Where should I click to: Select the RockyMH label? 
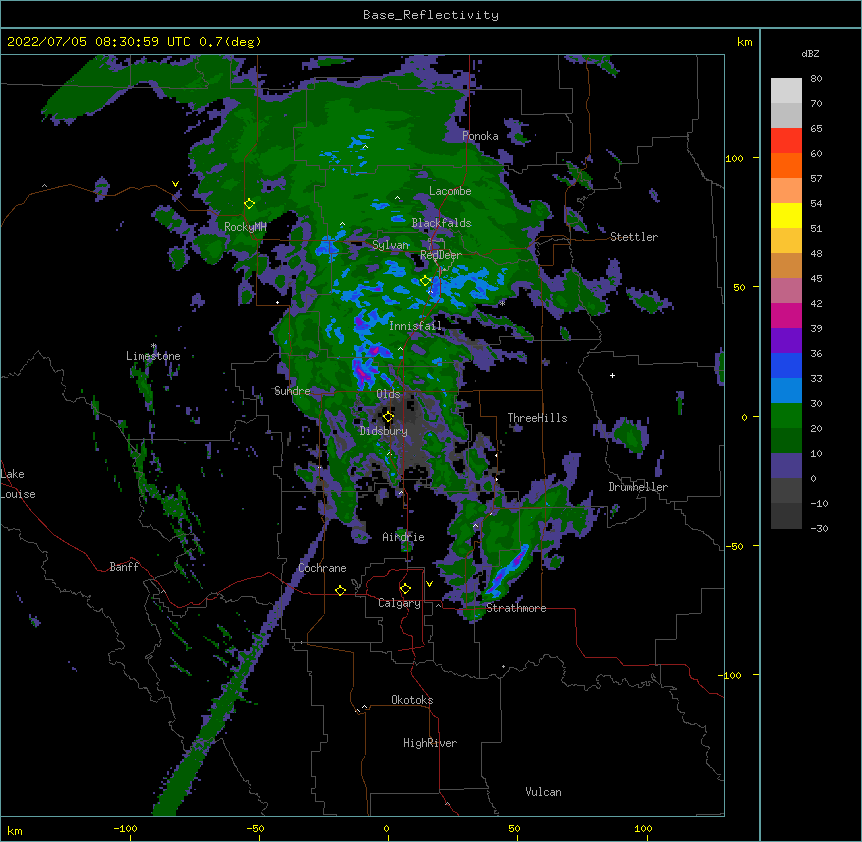[245, 227]
